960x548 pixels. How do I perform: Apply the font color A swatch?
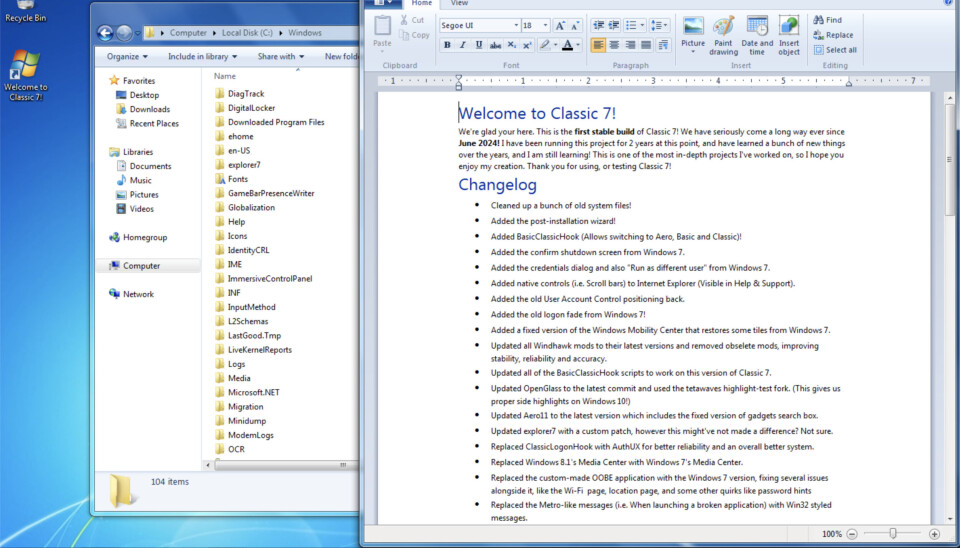click(568, 45)
